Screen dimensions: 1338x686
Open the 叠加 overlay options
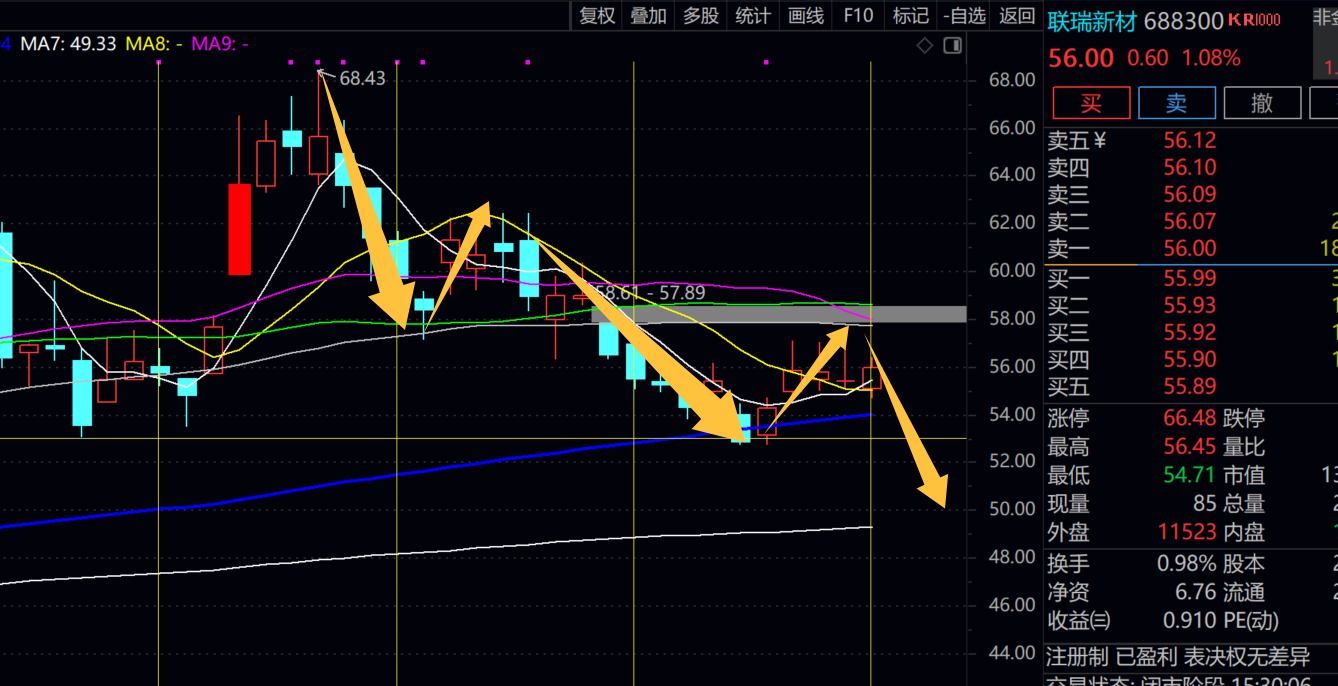pyautogui.click(x=648, y=16)
